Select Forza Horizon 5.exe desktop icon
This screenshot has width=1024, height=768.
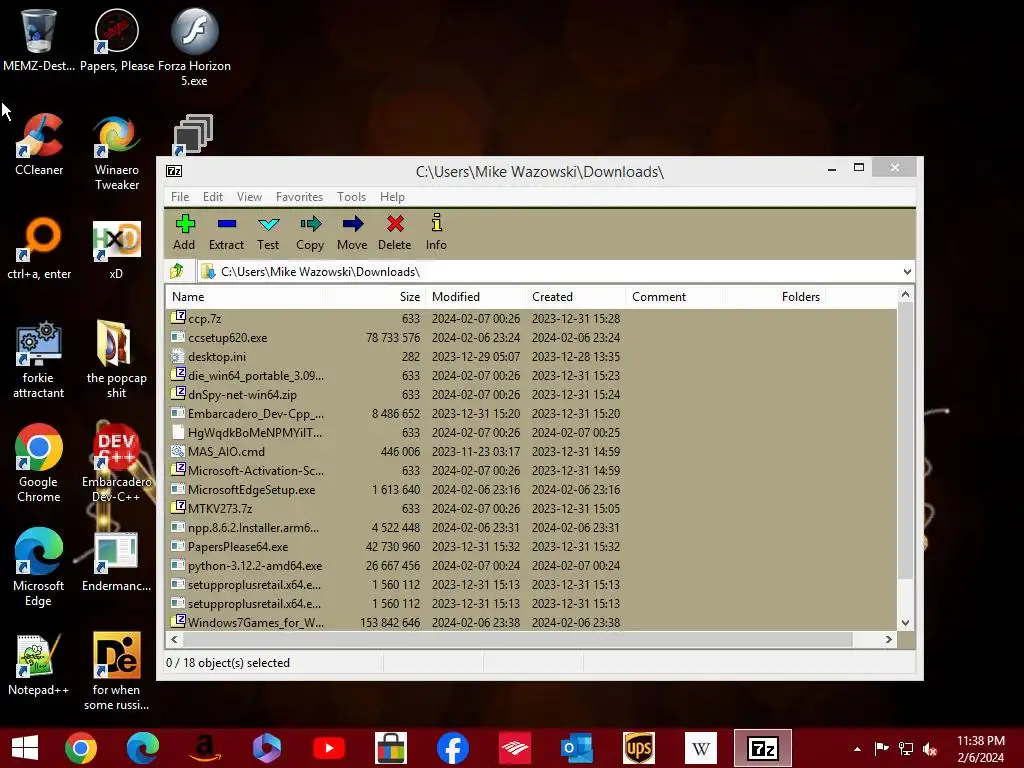[x=195, y=47]
